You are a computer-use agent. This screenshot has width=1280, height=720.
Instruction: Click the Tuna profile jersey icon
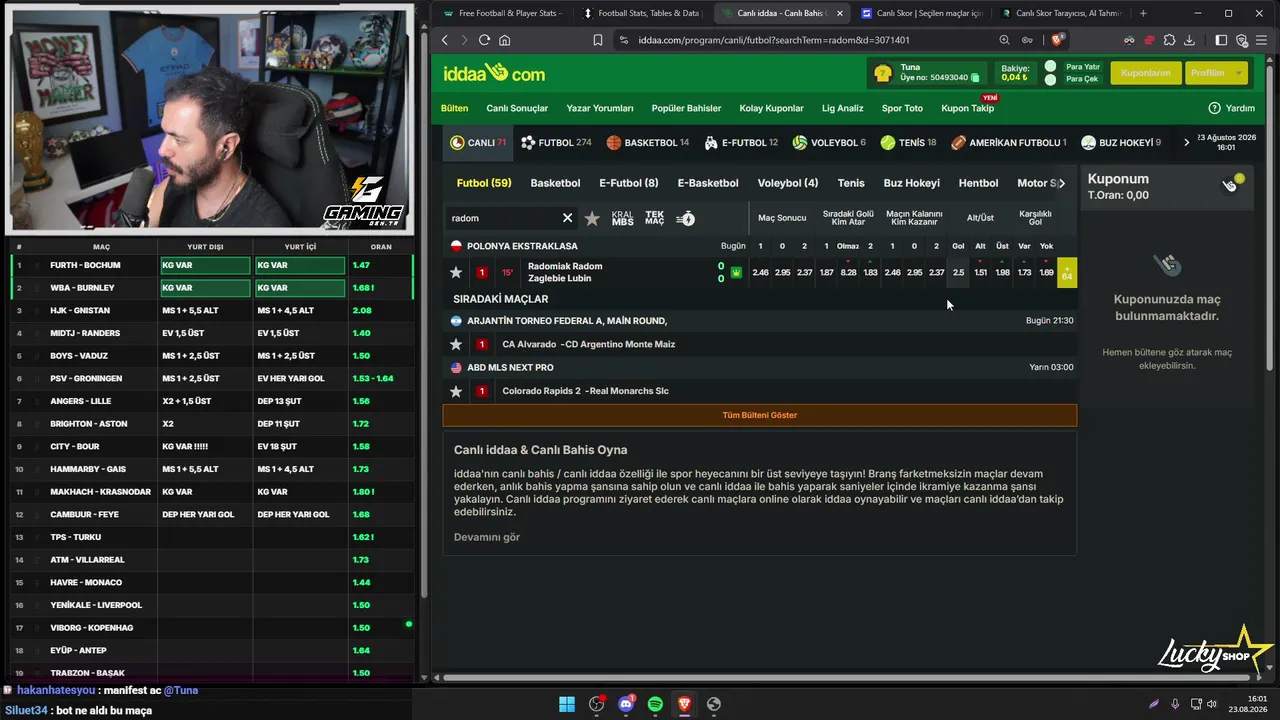tap(883, 73)
